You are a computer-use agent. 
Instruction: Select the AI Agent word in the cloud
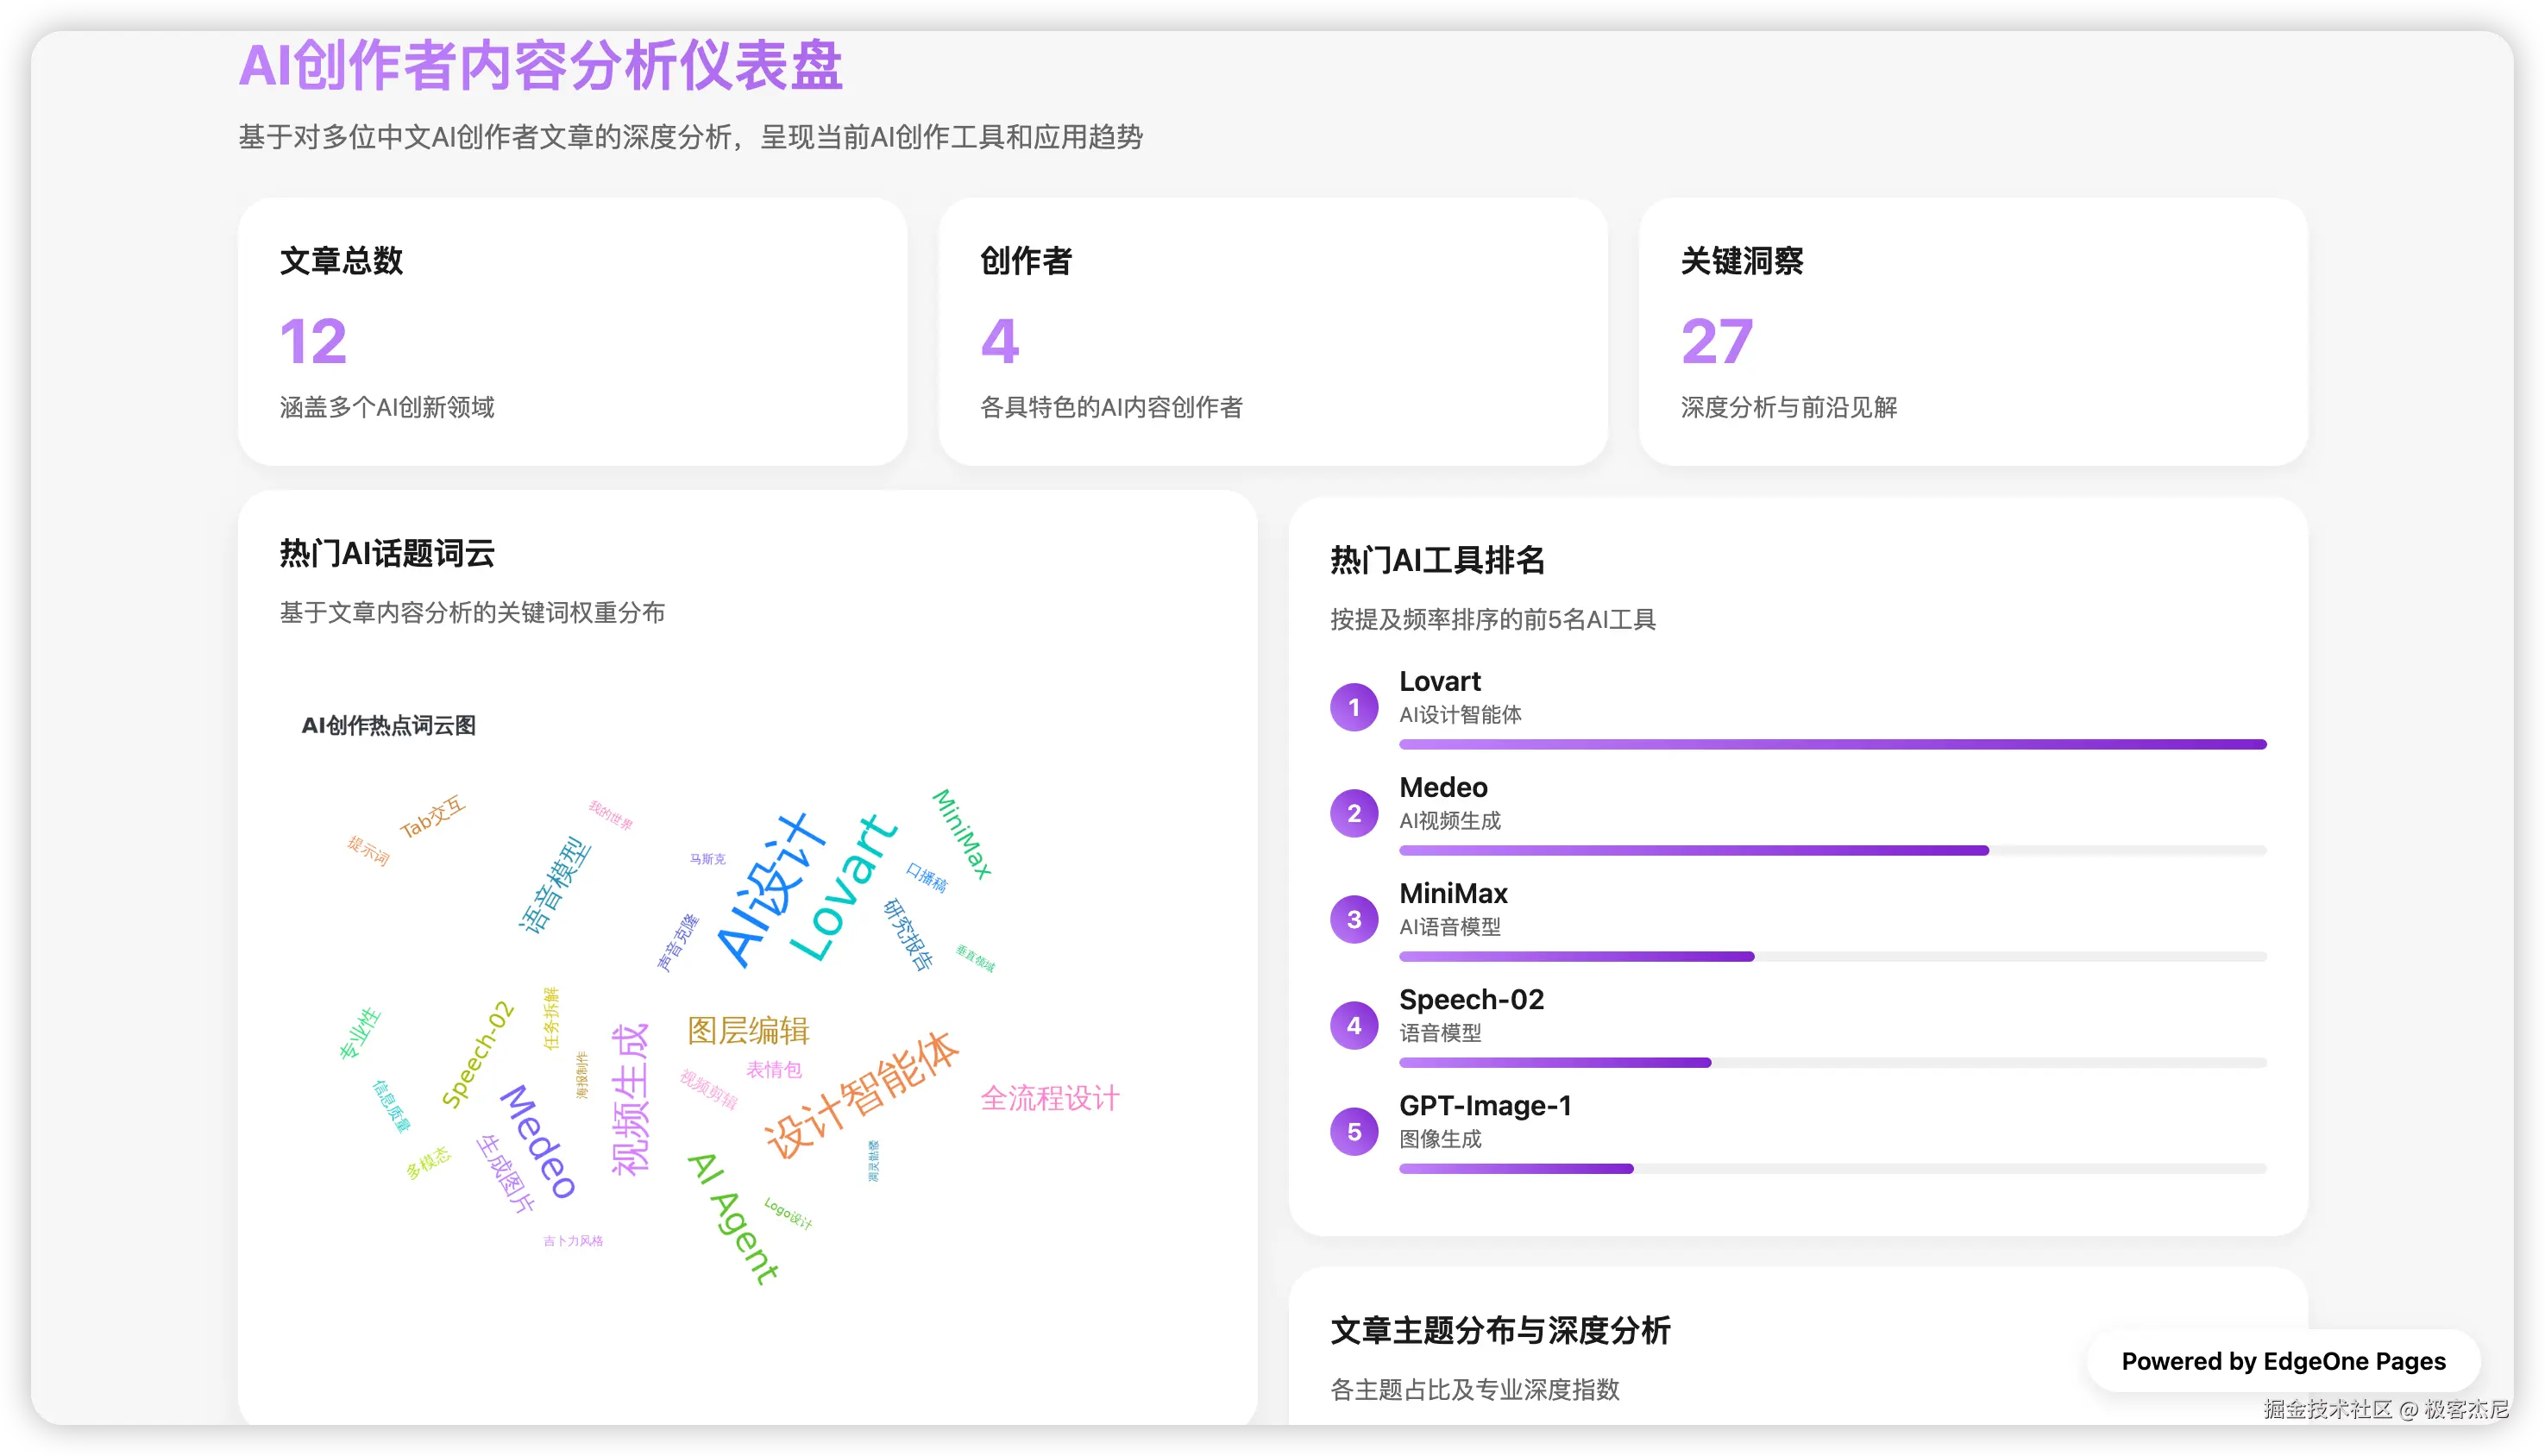733,1218
